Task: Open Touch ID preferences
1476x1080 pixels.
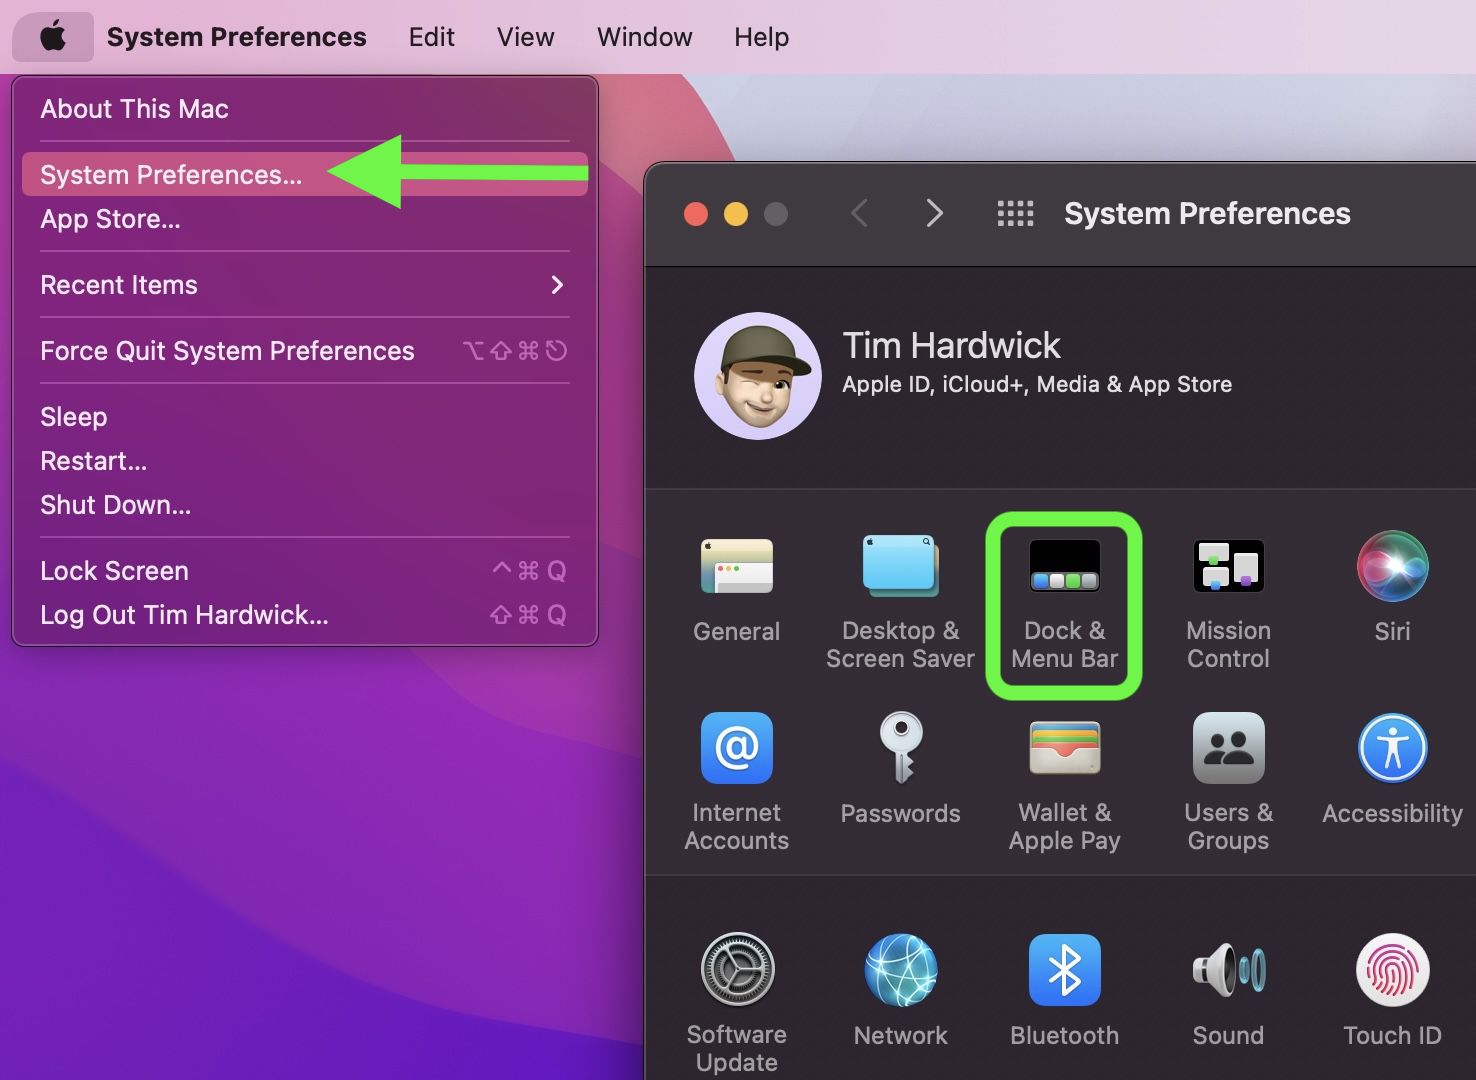Action: [1392, 990]
